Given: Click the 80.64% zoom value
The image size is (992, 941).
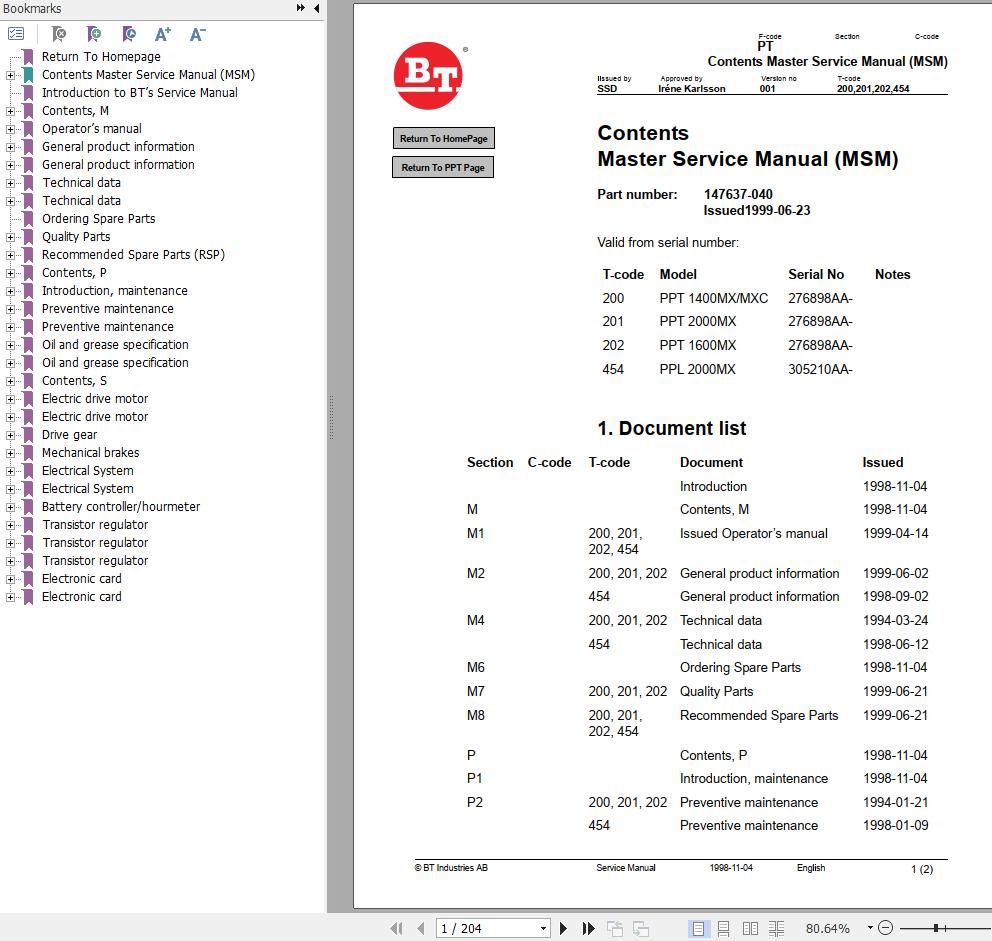Looking at the screenshot, I should (x=828, y=928).
